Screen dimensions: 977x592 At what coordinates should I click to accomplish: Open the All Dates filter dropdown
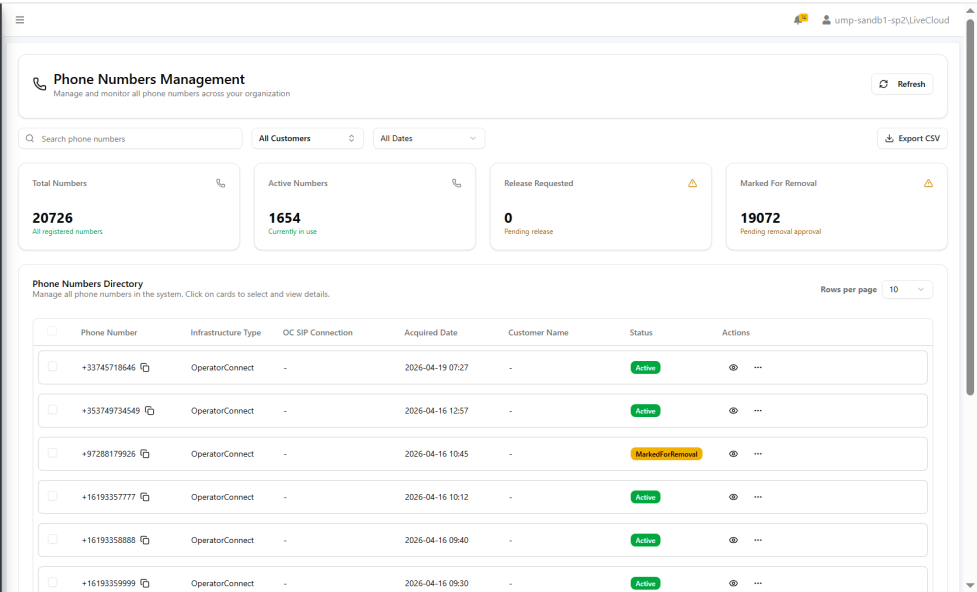[x=428, y=139]
